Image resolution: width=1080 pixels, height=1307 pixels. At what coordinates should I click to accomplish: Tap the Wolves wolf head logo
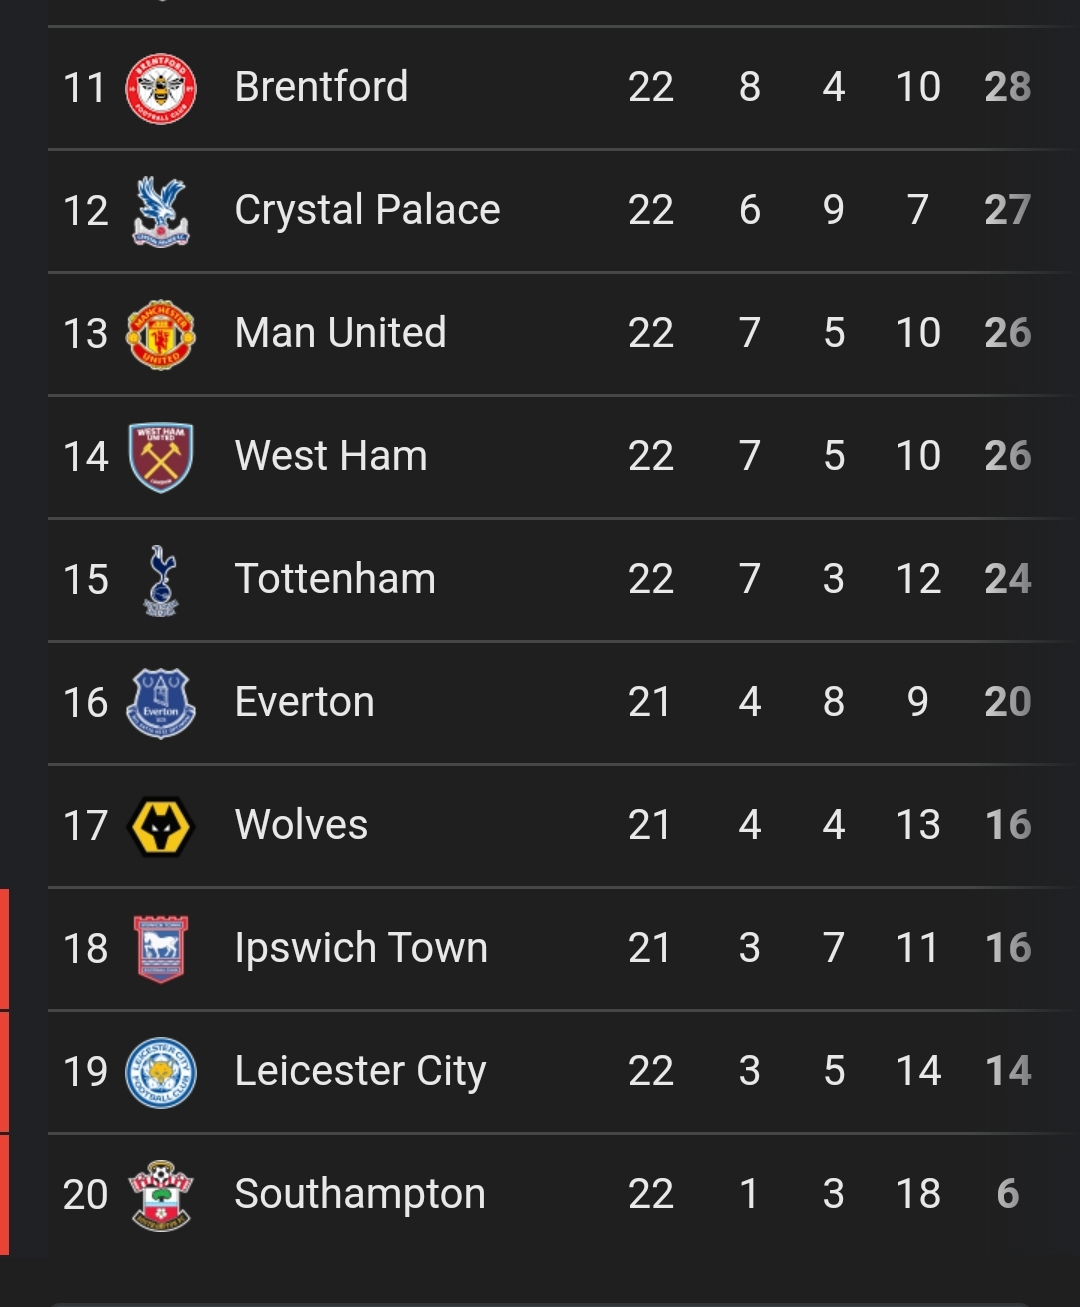tap(161, 826)
